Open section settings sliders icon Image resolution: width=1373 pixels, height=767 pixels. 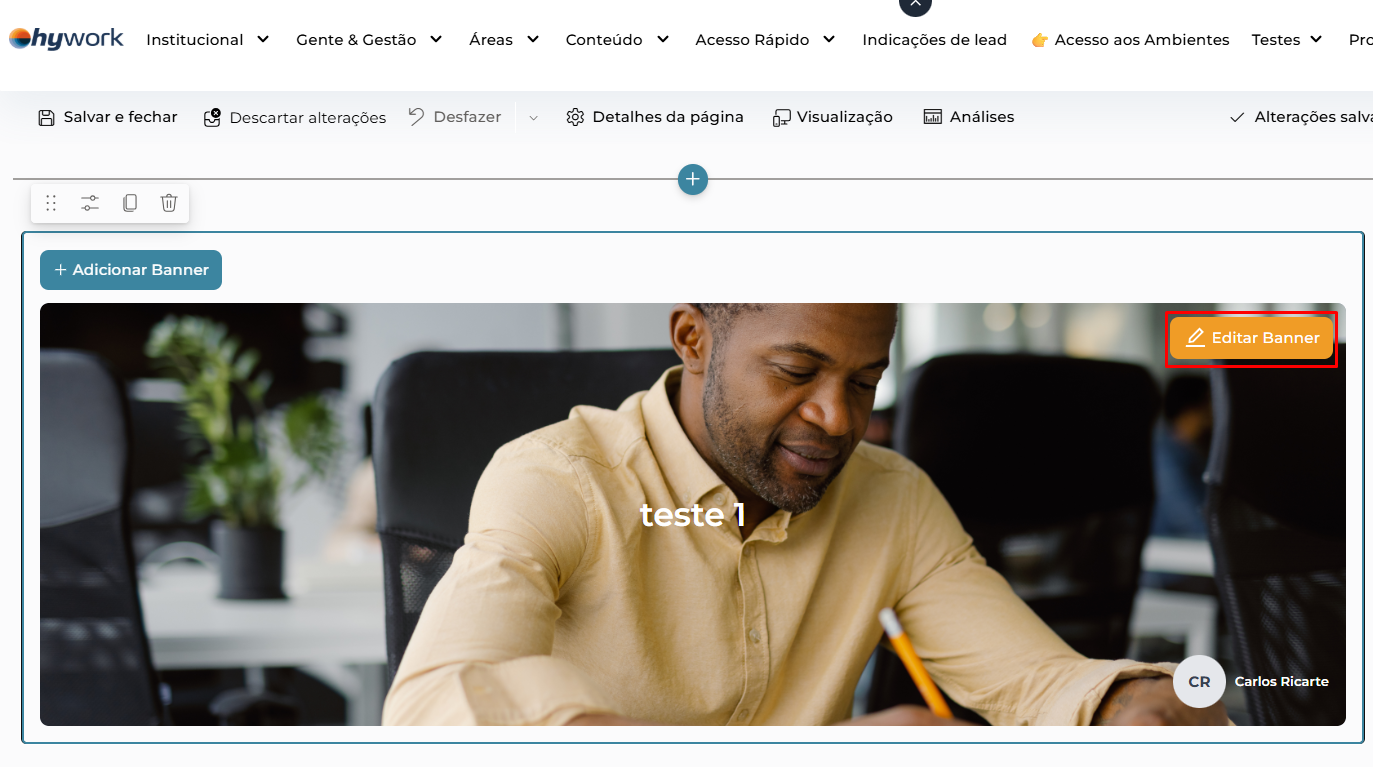click(x=90, y=203)
